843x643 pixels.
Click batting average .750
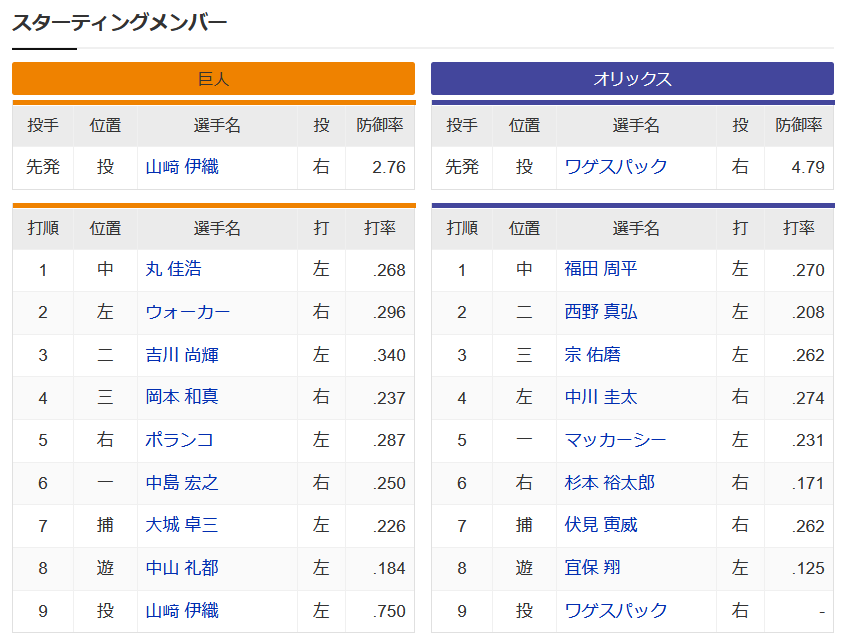pyautogui.click(x=389, y=611)
